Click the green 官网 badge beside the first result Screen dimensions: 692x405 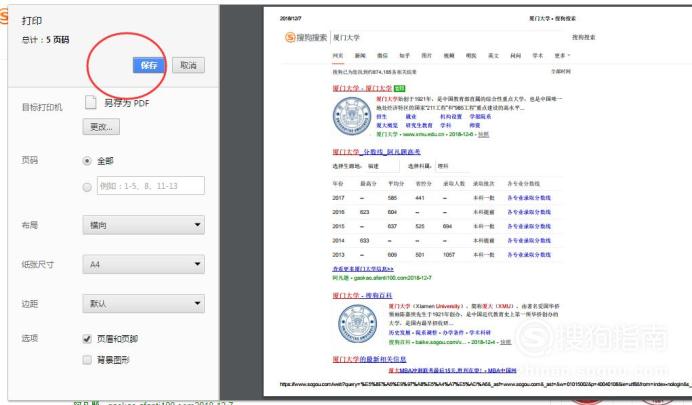pos(399,88)
